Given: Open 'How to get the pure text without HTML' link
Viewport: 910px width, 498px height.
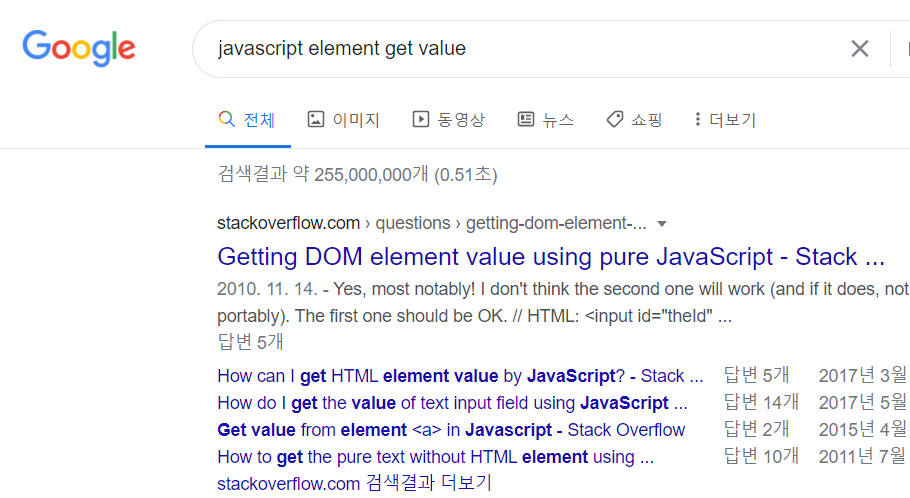Looking at the screenshot, I should point(435,457).
